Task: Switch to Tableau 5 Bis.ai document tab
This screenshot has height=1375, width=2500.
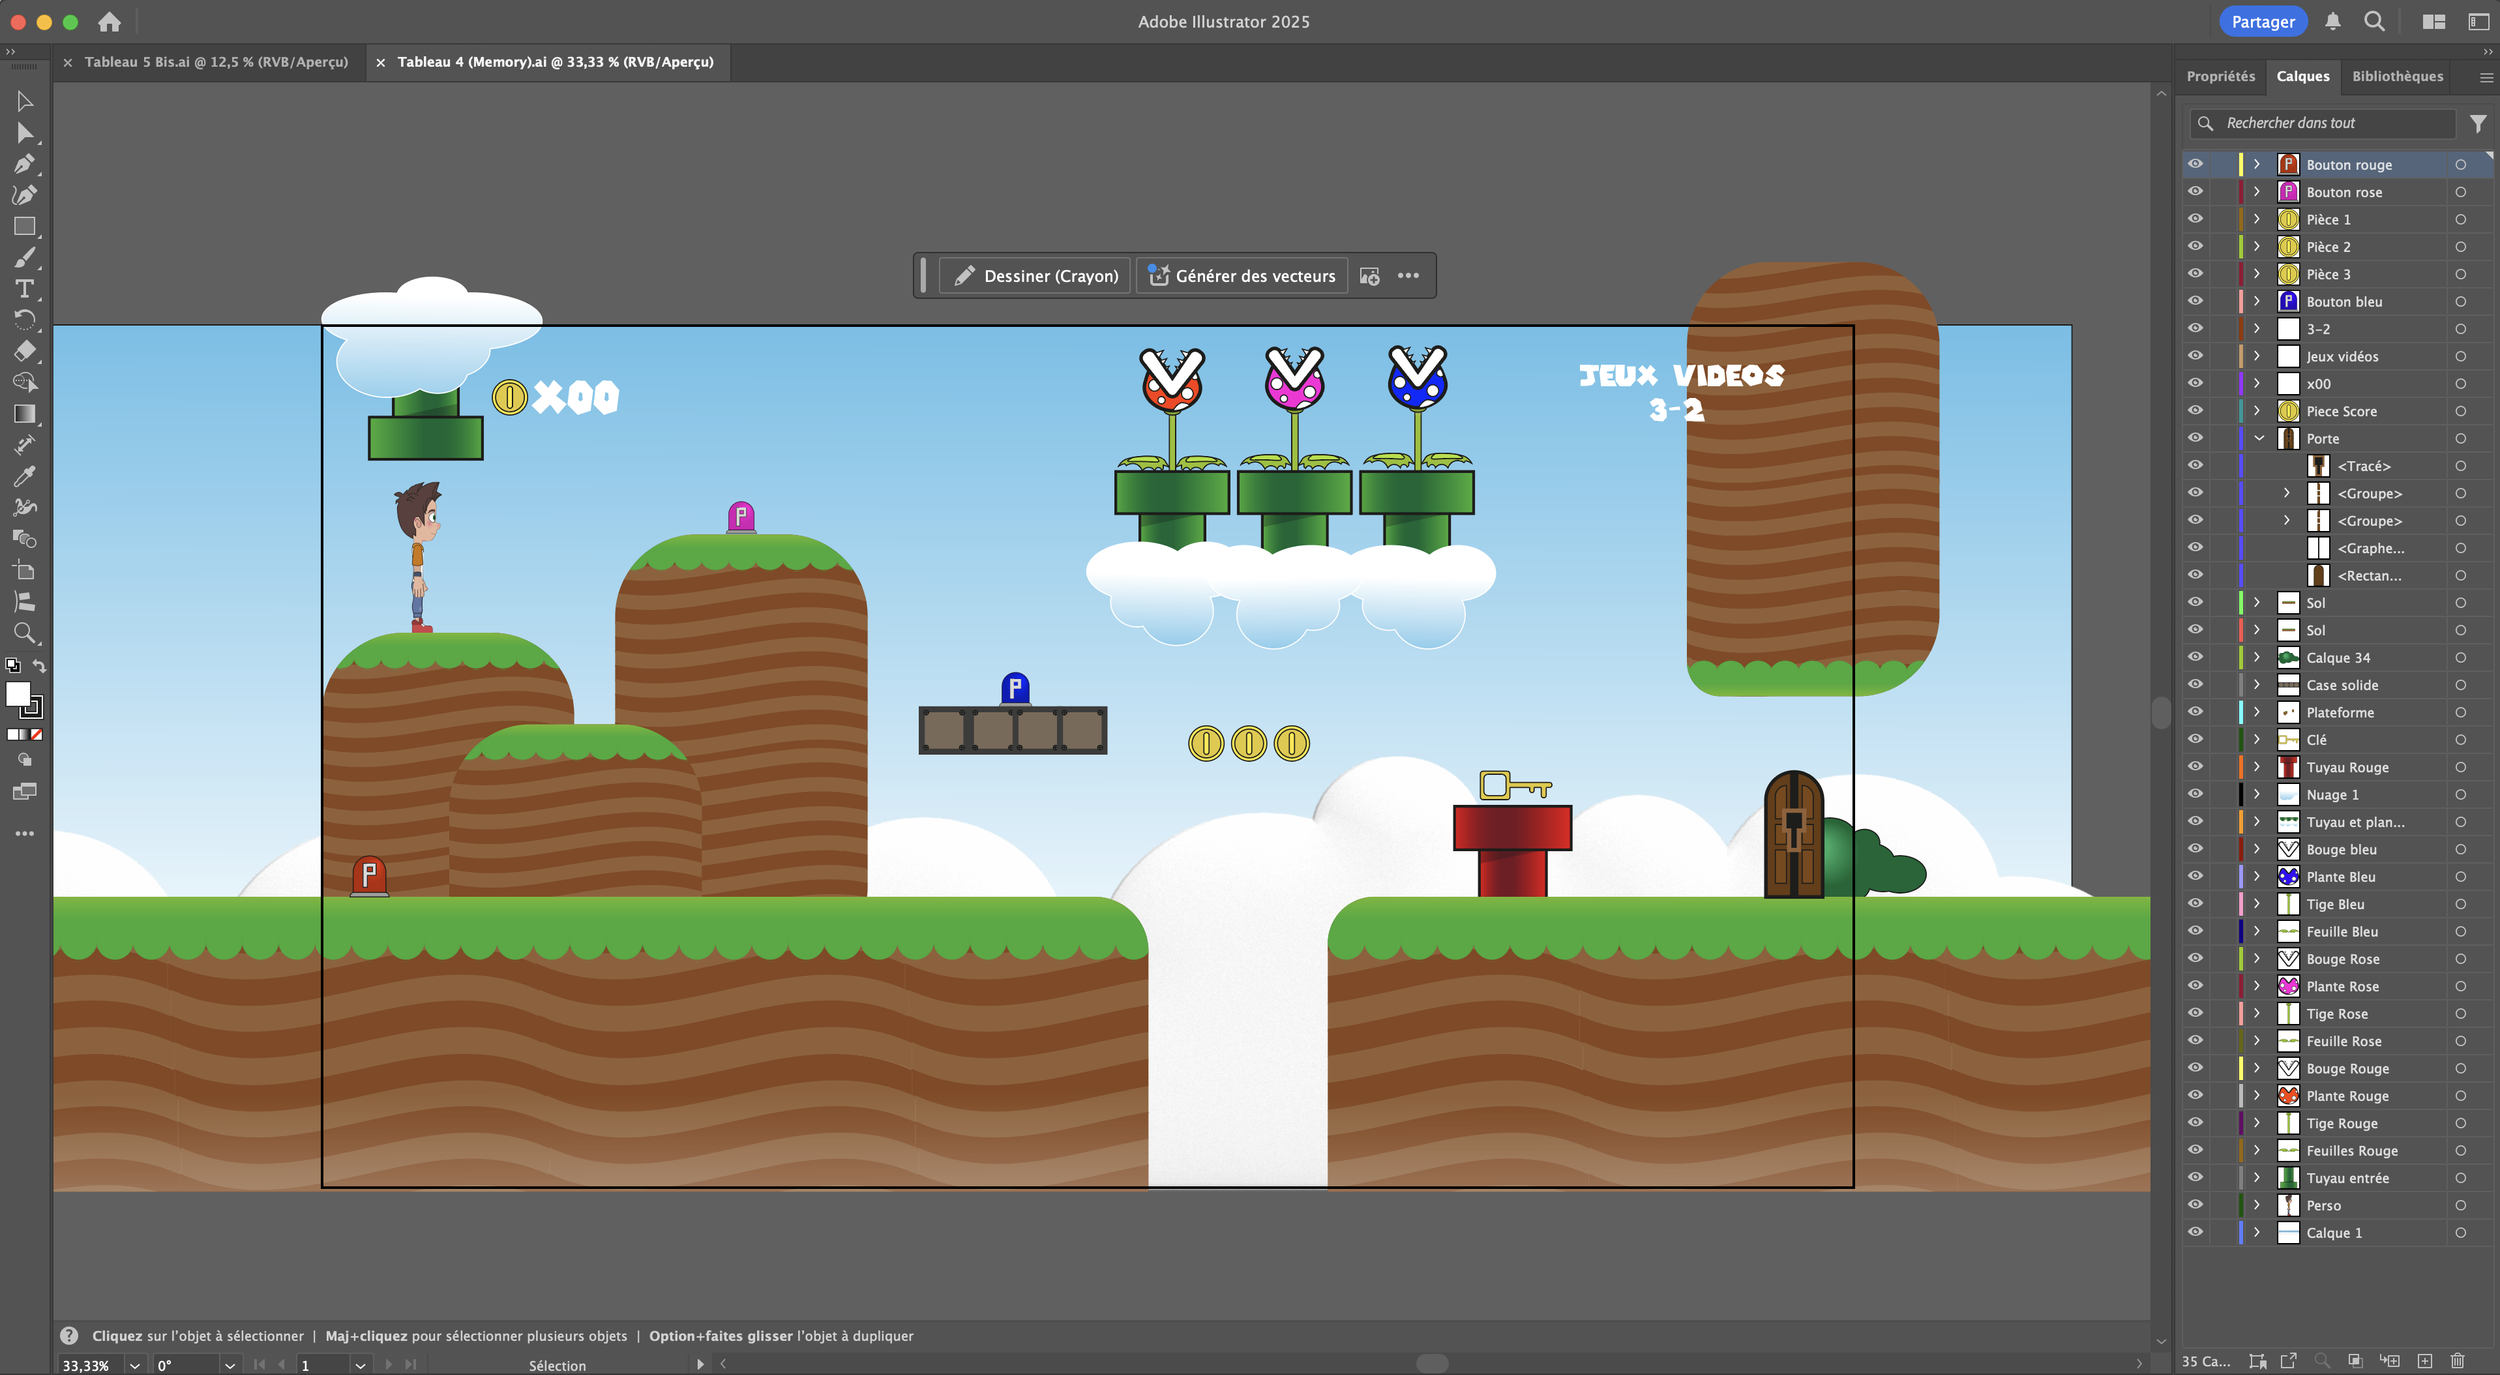Action: point(215,62)
